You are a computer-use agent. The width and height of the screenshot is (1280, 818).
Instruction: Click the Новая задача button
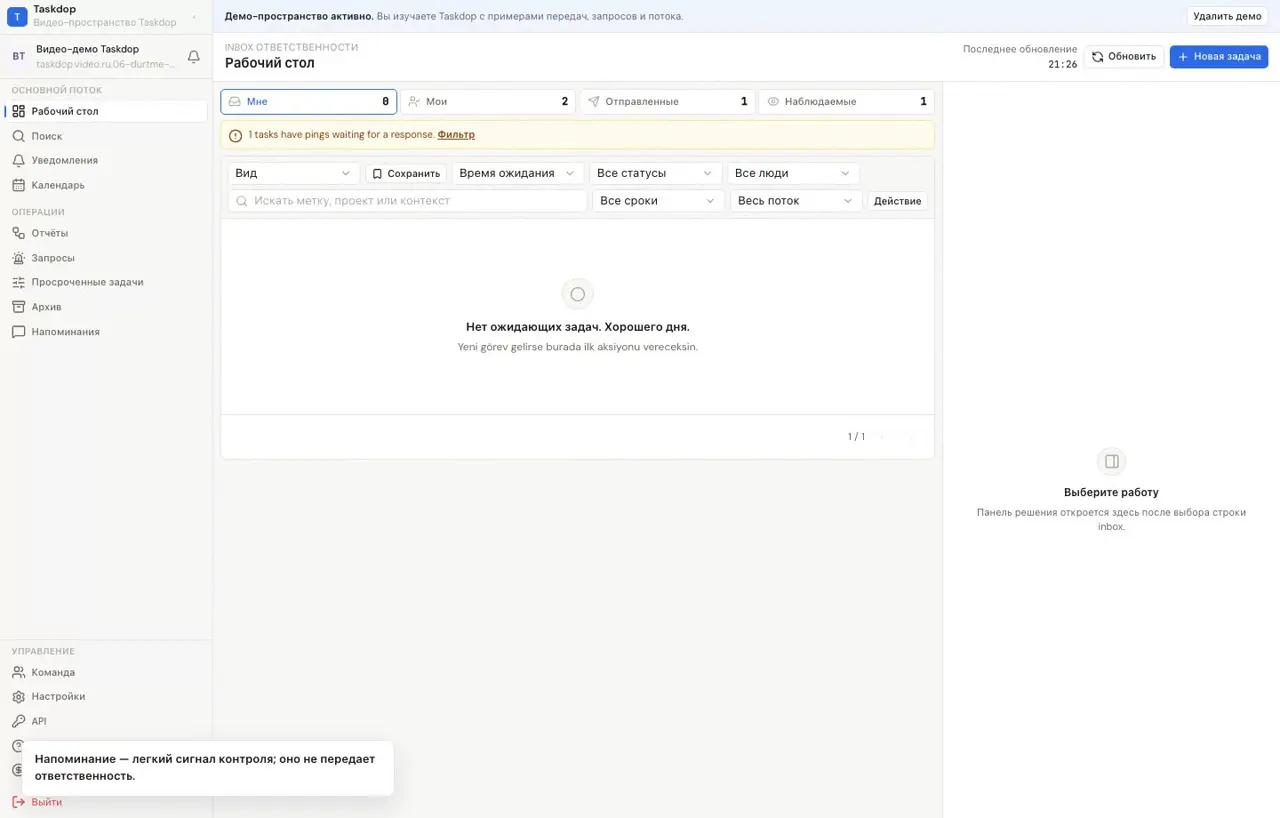(1219, 57)
